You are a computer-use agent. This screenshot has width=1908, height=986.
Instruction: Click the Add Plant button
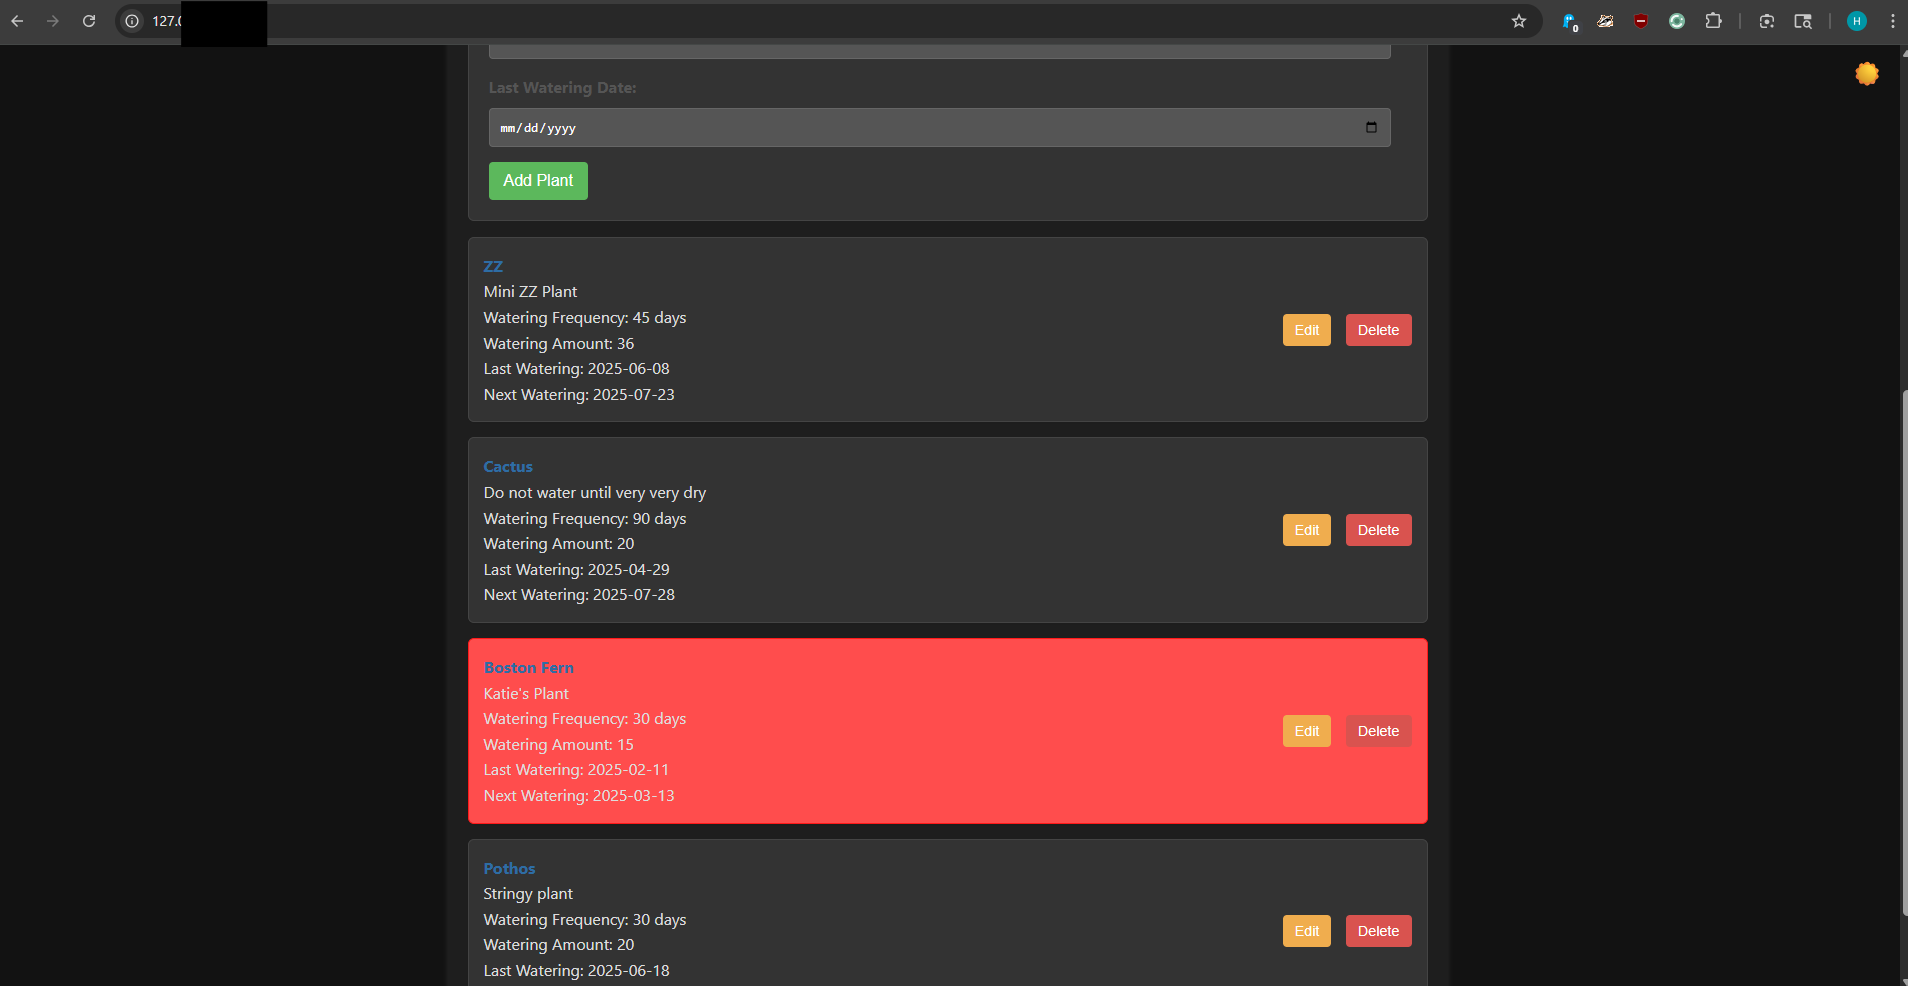(x=538, y=181)
